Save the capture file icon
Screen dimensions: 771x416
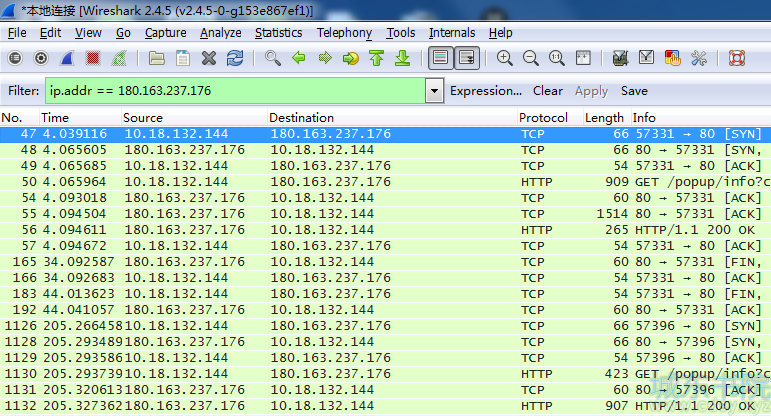183,59
